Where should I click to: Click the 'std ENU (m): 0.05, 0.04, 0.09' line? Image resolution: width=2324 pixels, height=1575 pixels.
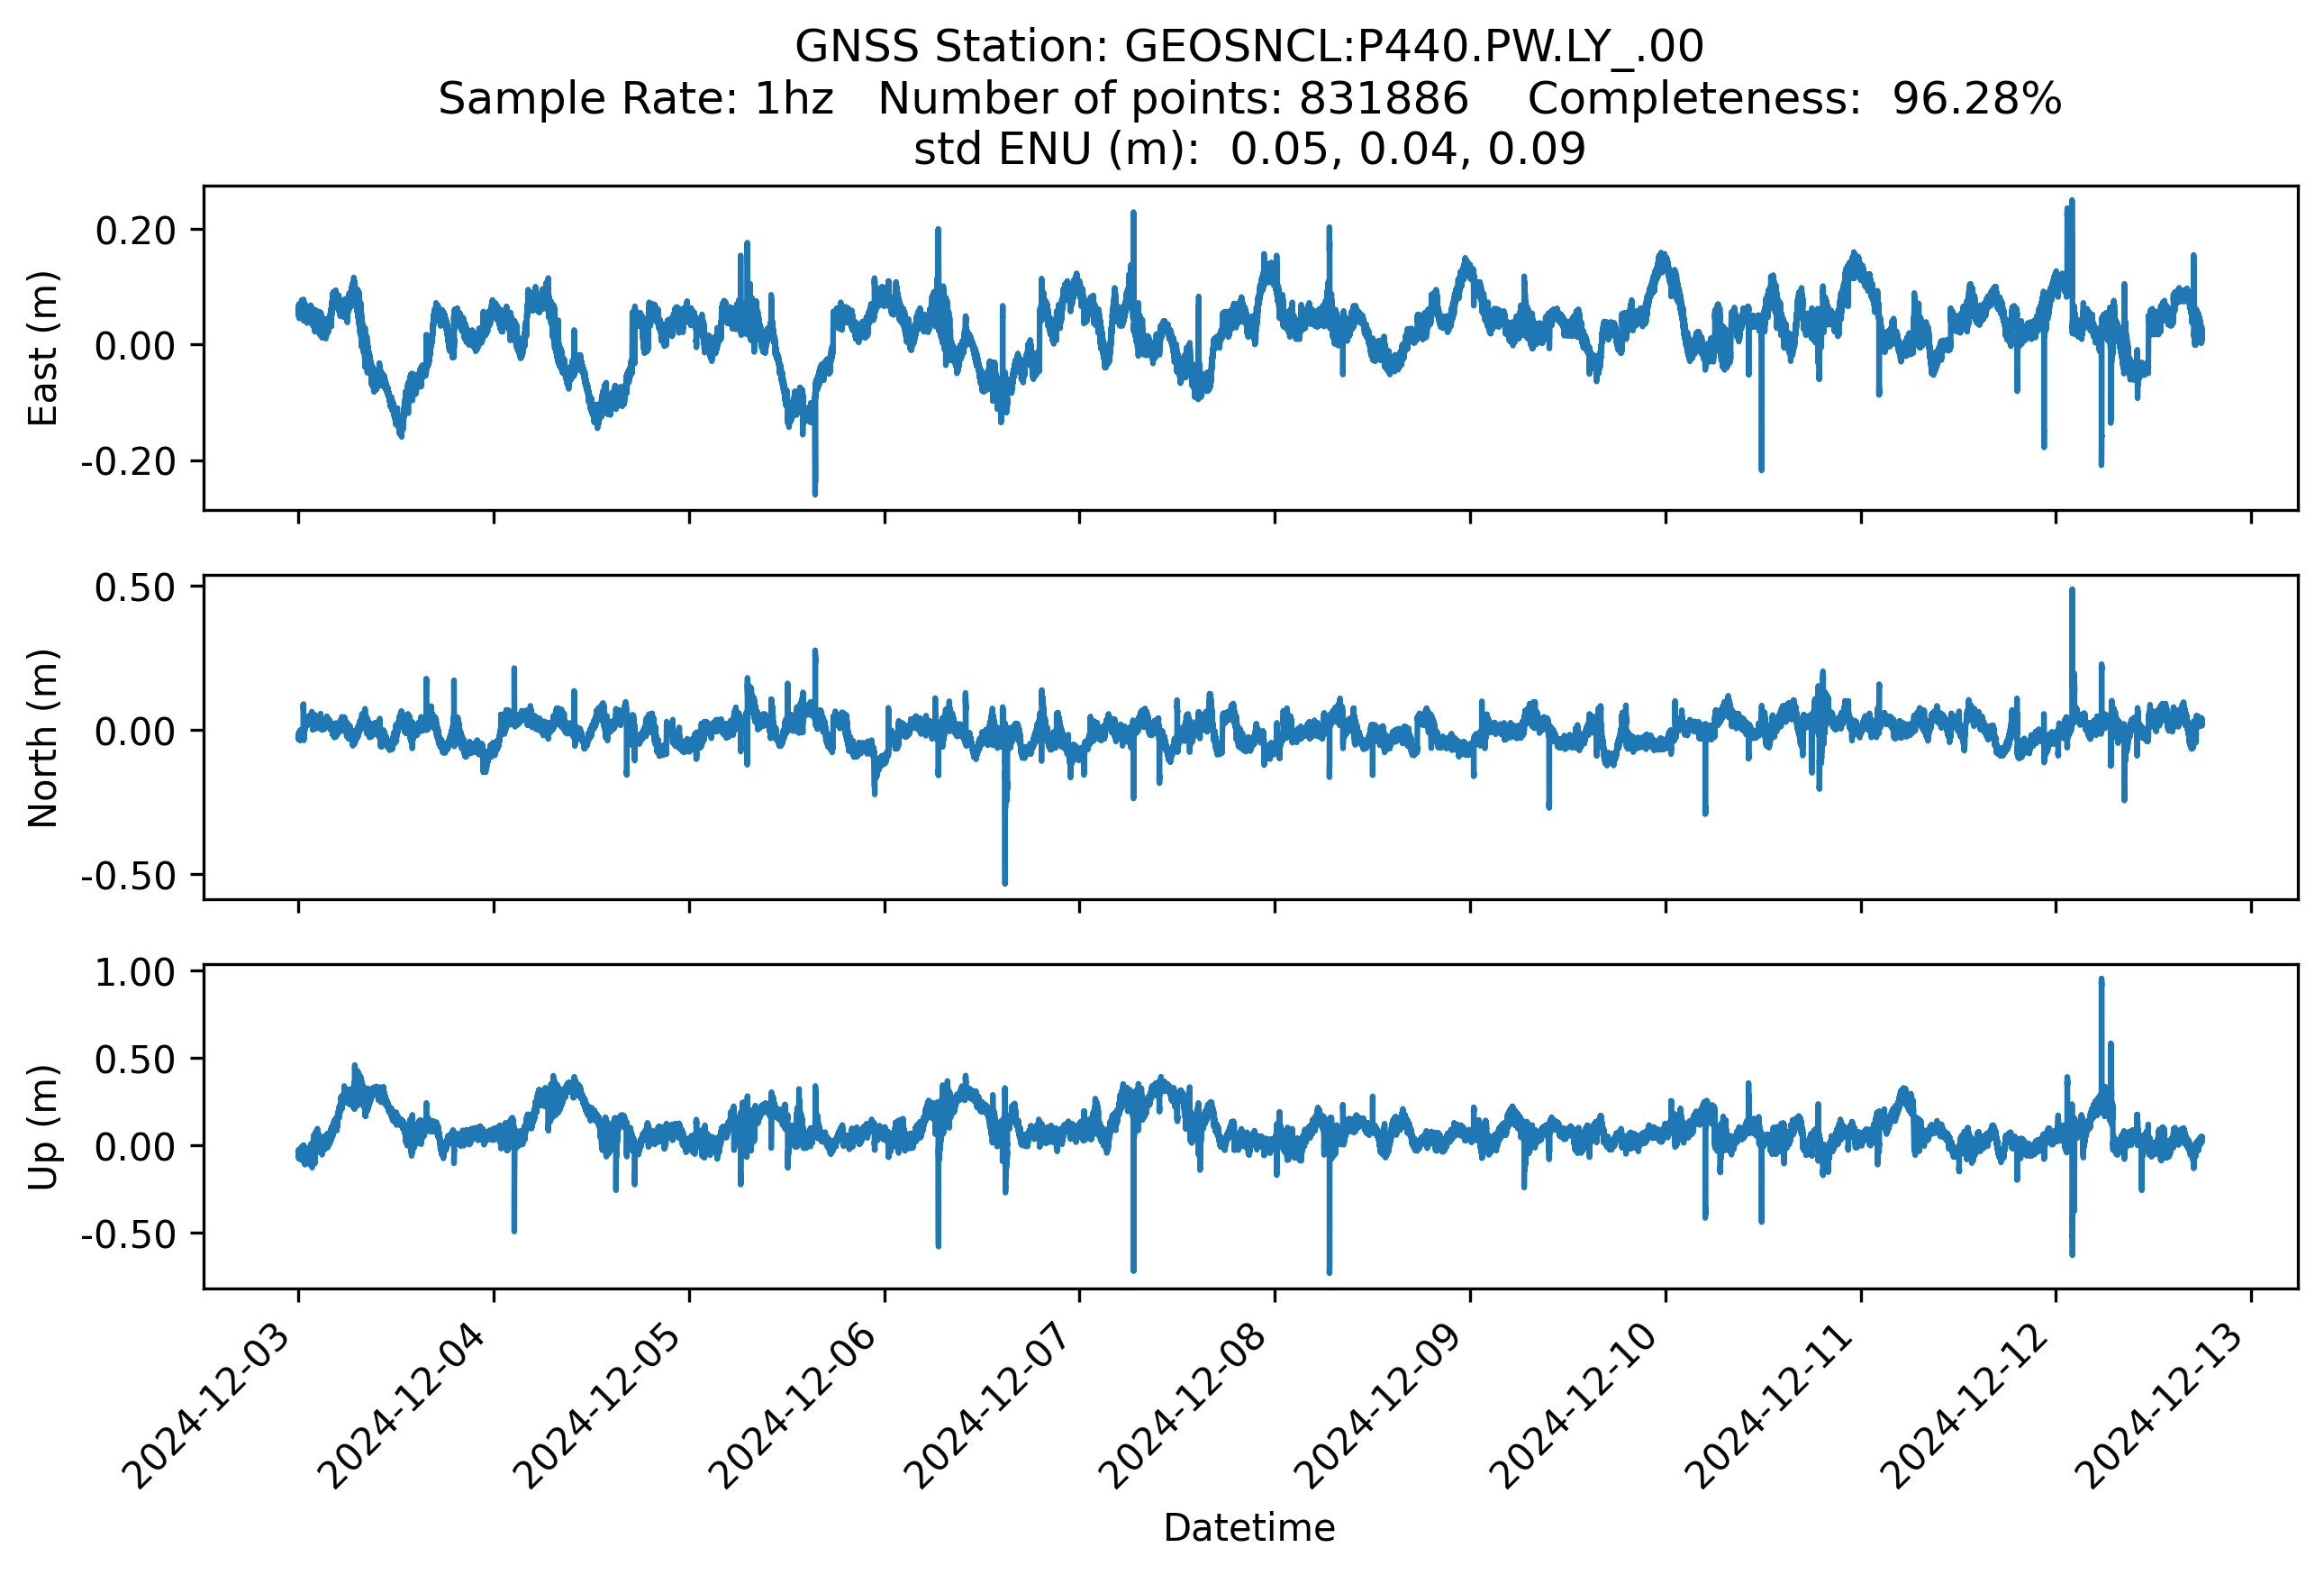tap(1249, 150)
